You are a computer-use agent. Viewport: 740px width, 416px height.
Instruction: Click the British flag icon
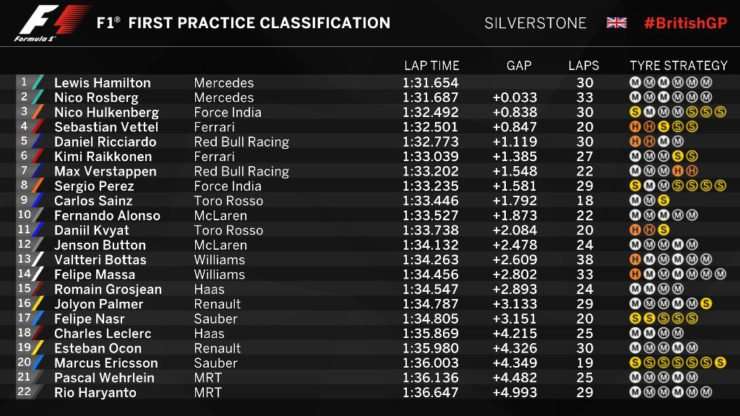pos(616,23)
